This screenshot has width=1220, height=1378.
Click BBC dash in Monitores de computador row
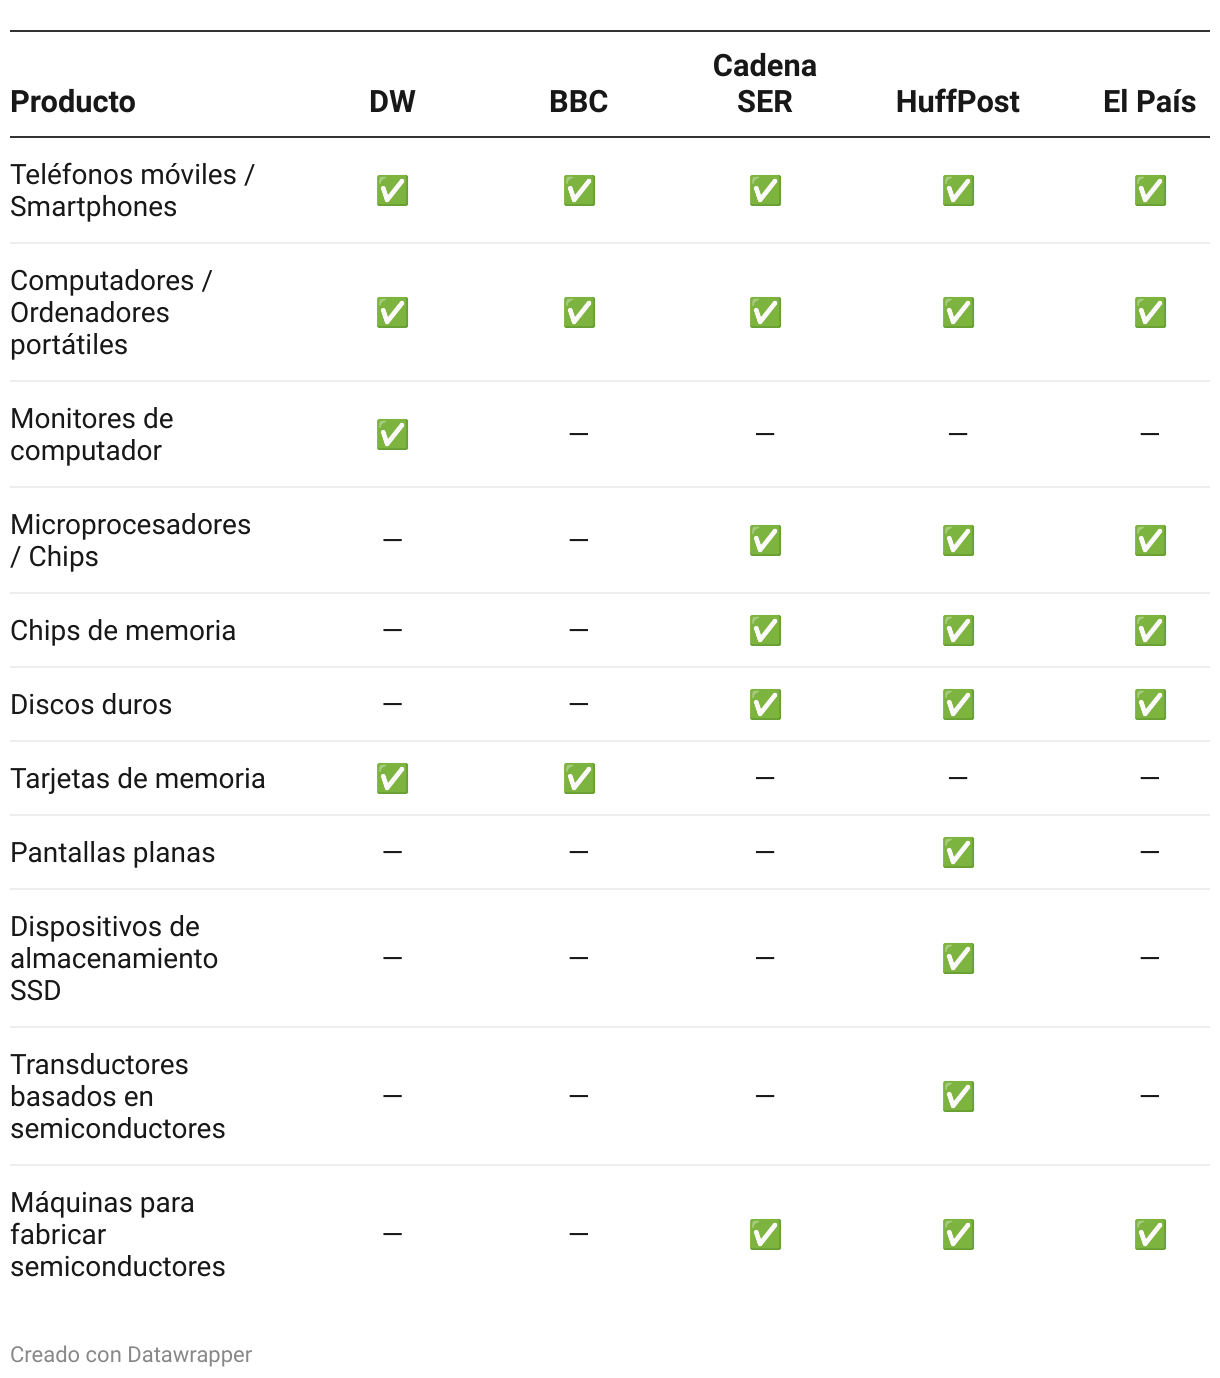point(579,434)
